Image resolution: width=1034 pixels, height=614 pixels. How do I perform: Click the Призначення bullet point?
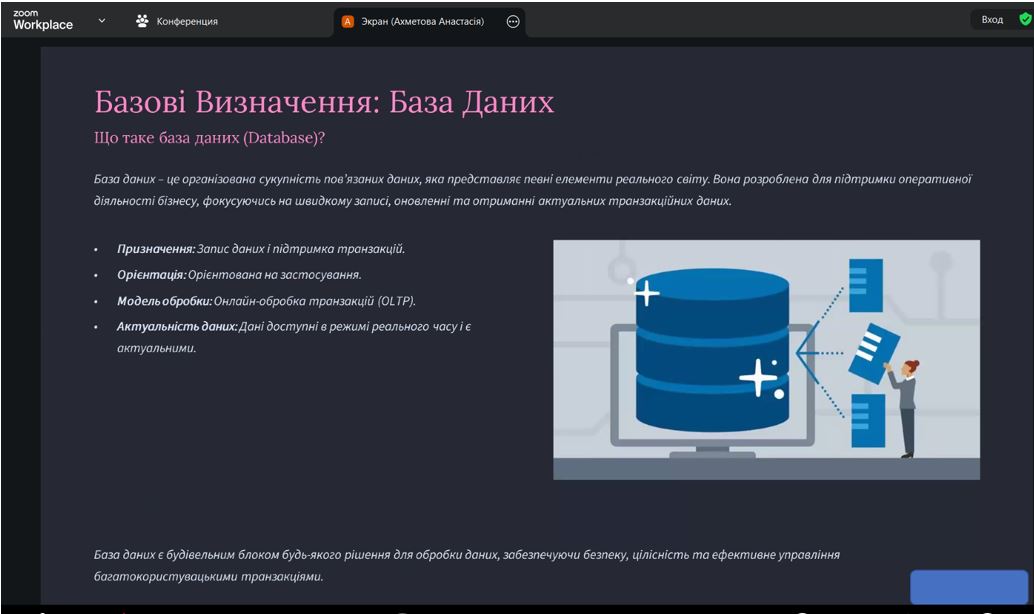click(x=260, y=249)
